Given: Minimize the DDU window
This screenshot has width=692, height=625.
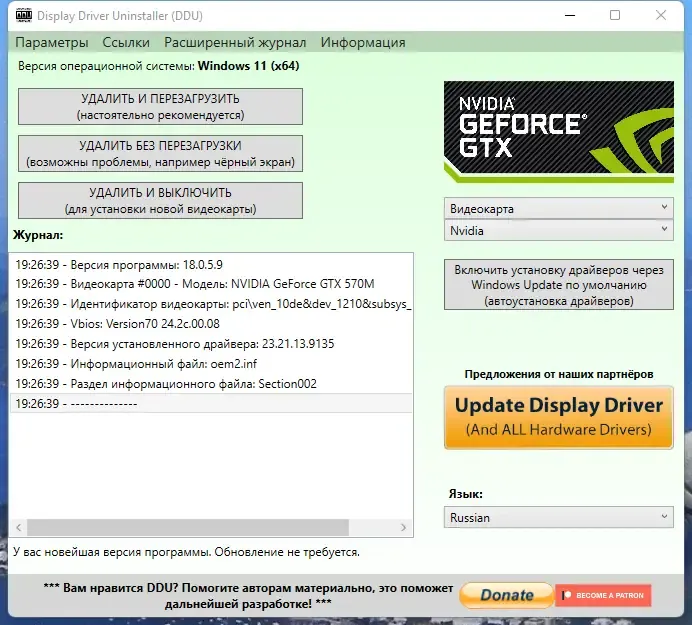Looking at the screenshot, I should (570, 15).
